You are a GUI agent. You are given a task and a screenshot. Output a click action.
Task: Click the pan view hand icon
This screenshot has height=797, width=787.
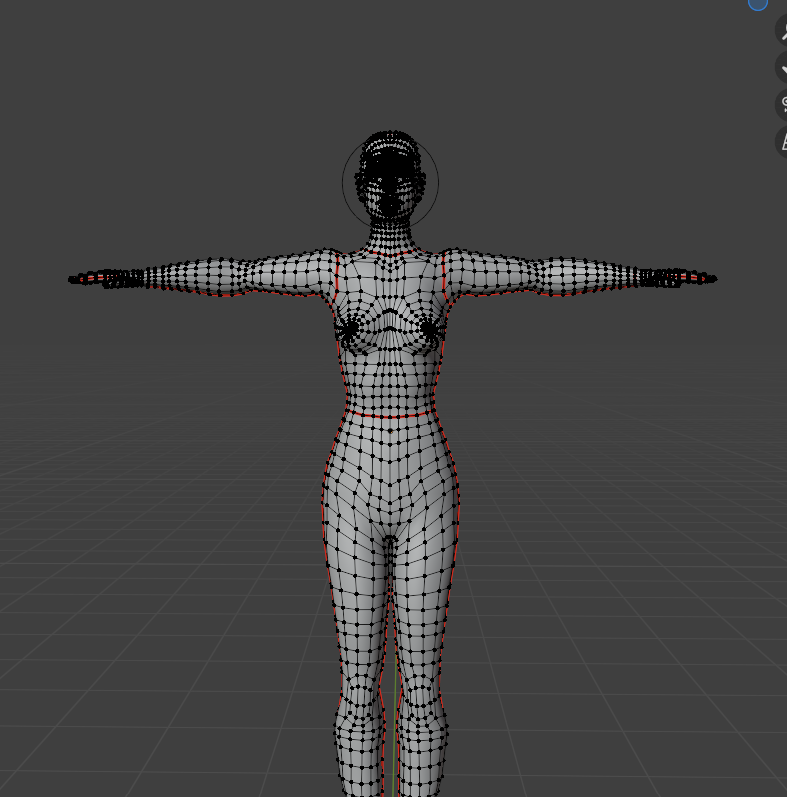pyautogui.click(x=782, y=67)
